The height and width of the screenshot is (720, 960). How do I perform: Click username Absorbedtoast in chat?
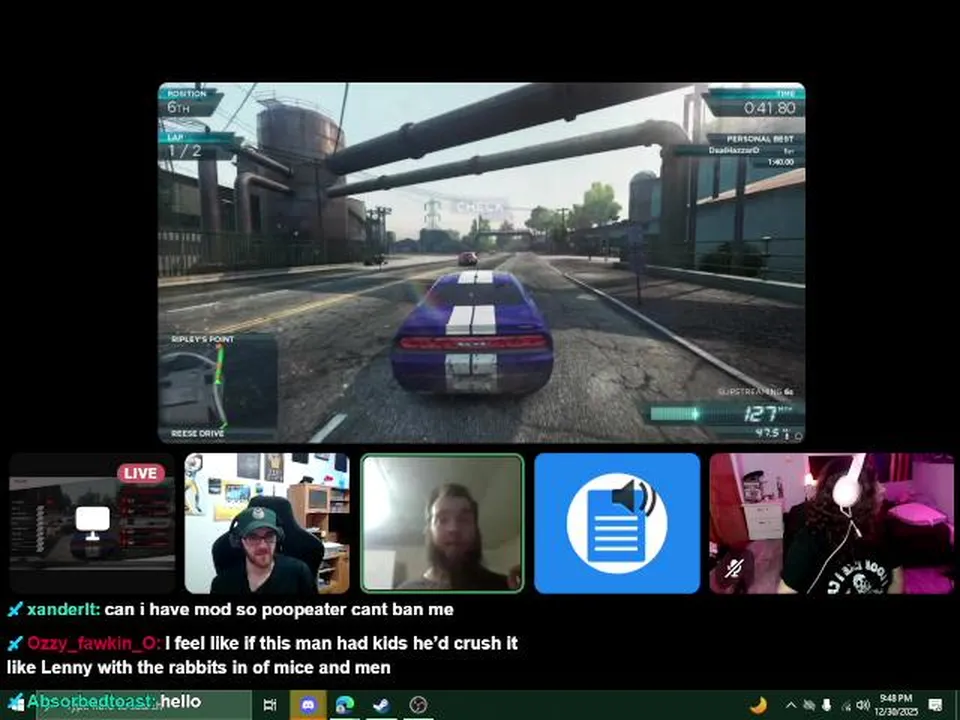tap(92, 701)
